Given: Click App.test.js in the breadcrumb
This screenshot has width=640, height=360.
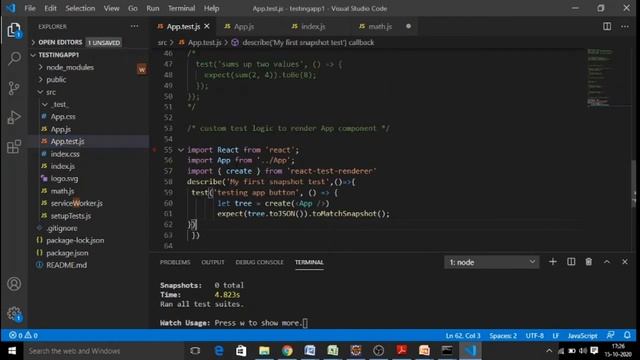Looking at the screenshot, I should coord(204,42).
